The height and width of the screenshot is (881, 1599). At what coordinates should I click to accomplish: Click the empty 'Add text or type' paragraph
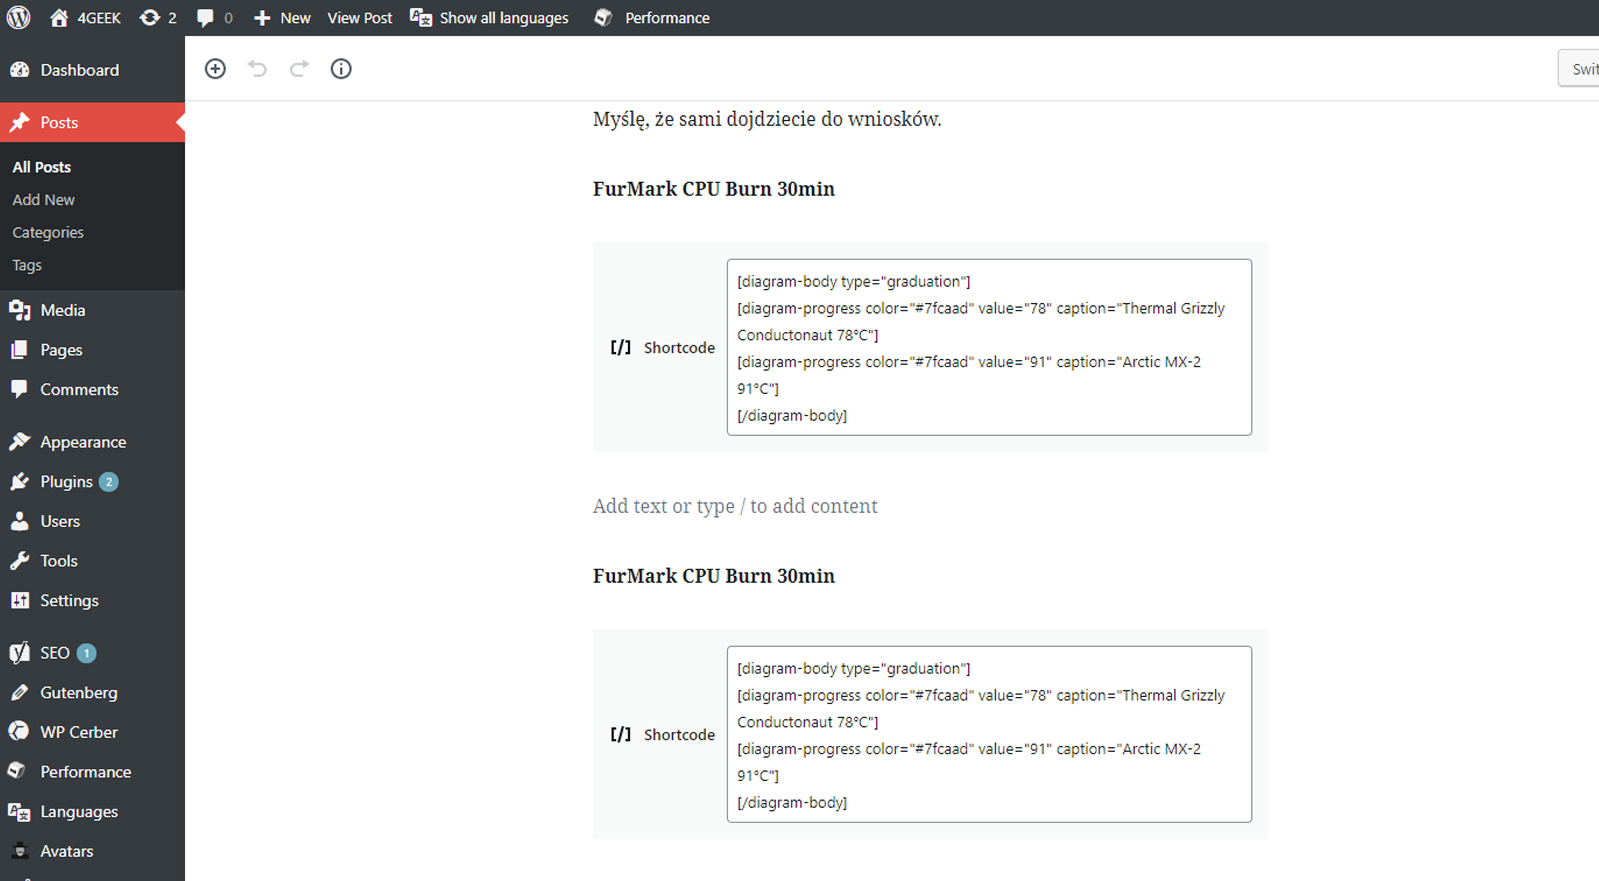(735, 506)
